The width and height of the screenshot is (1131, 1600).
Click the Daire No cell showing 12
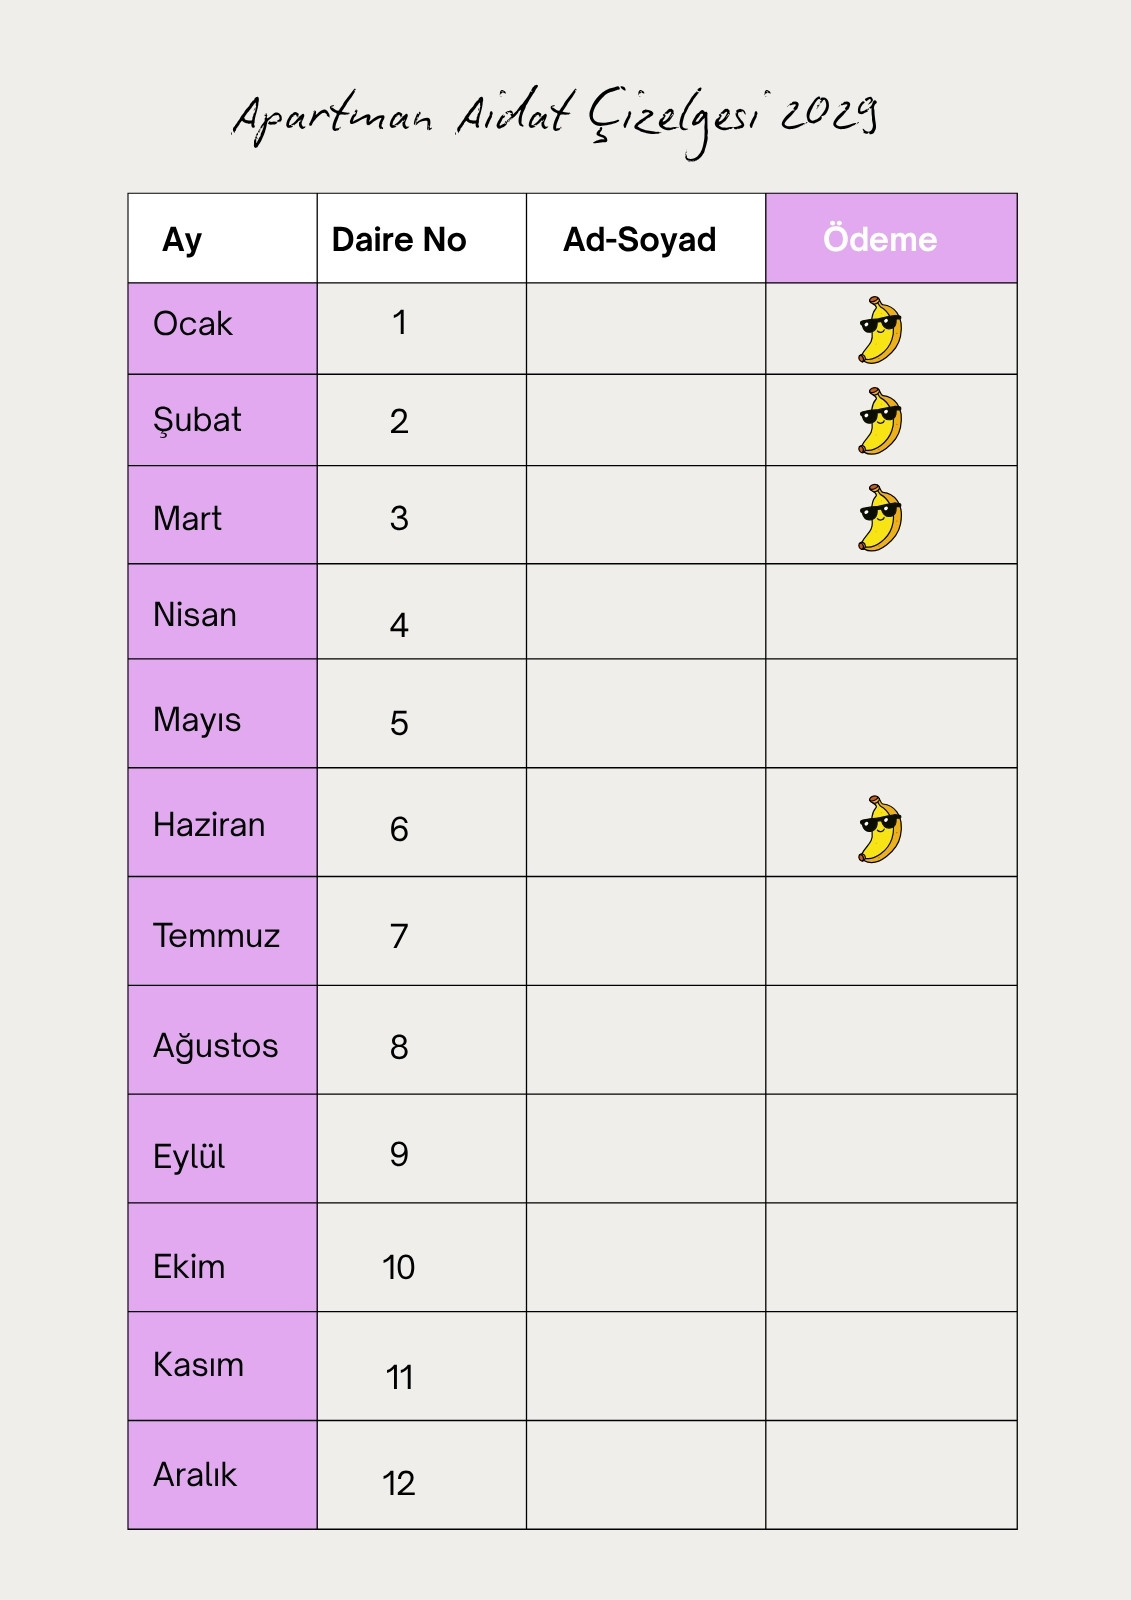(422, 1475)
